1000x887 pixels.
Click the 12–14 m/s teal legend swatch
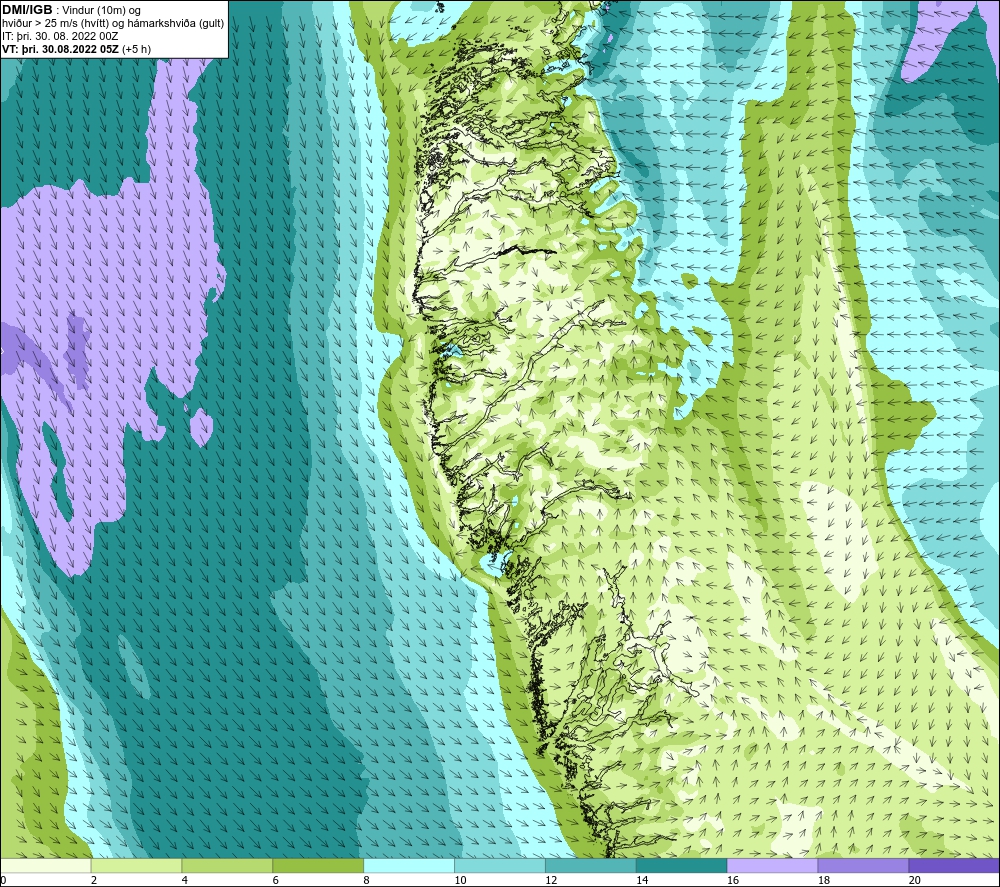591,866
